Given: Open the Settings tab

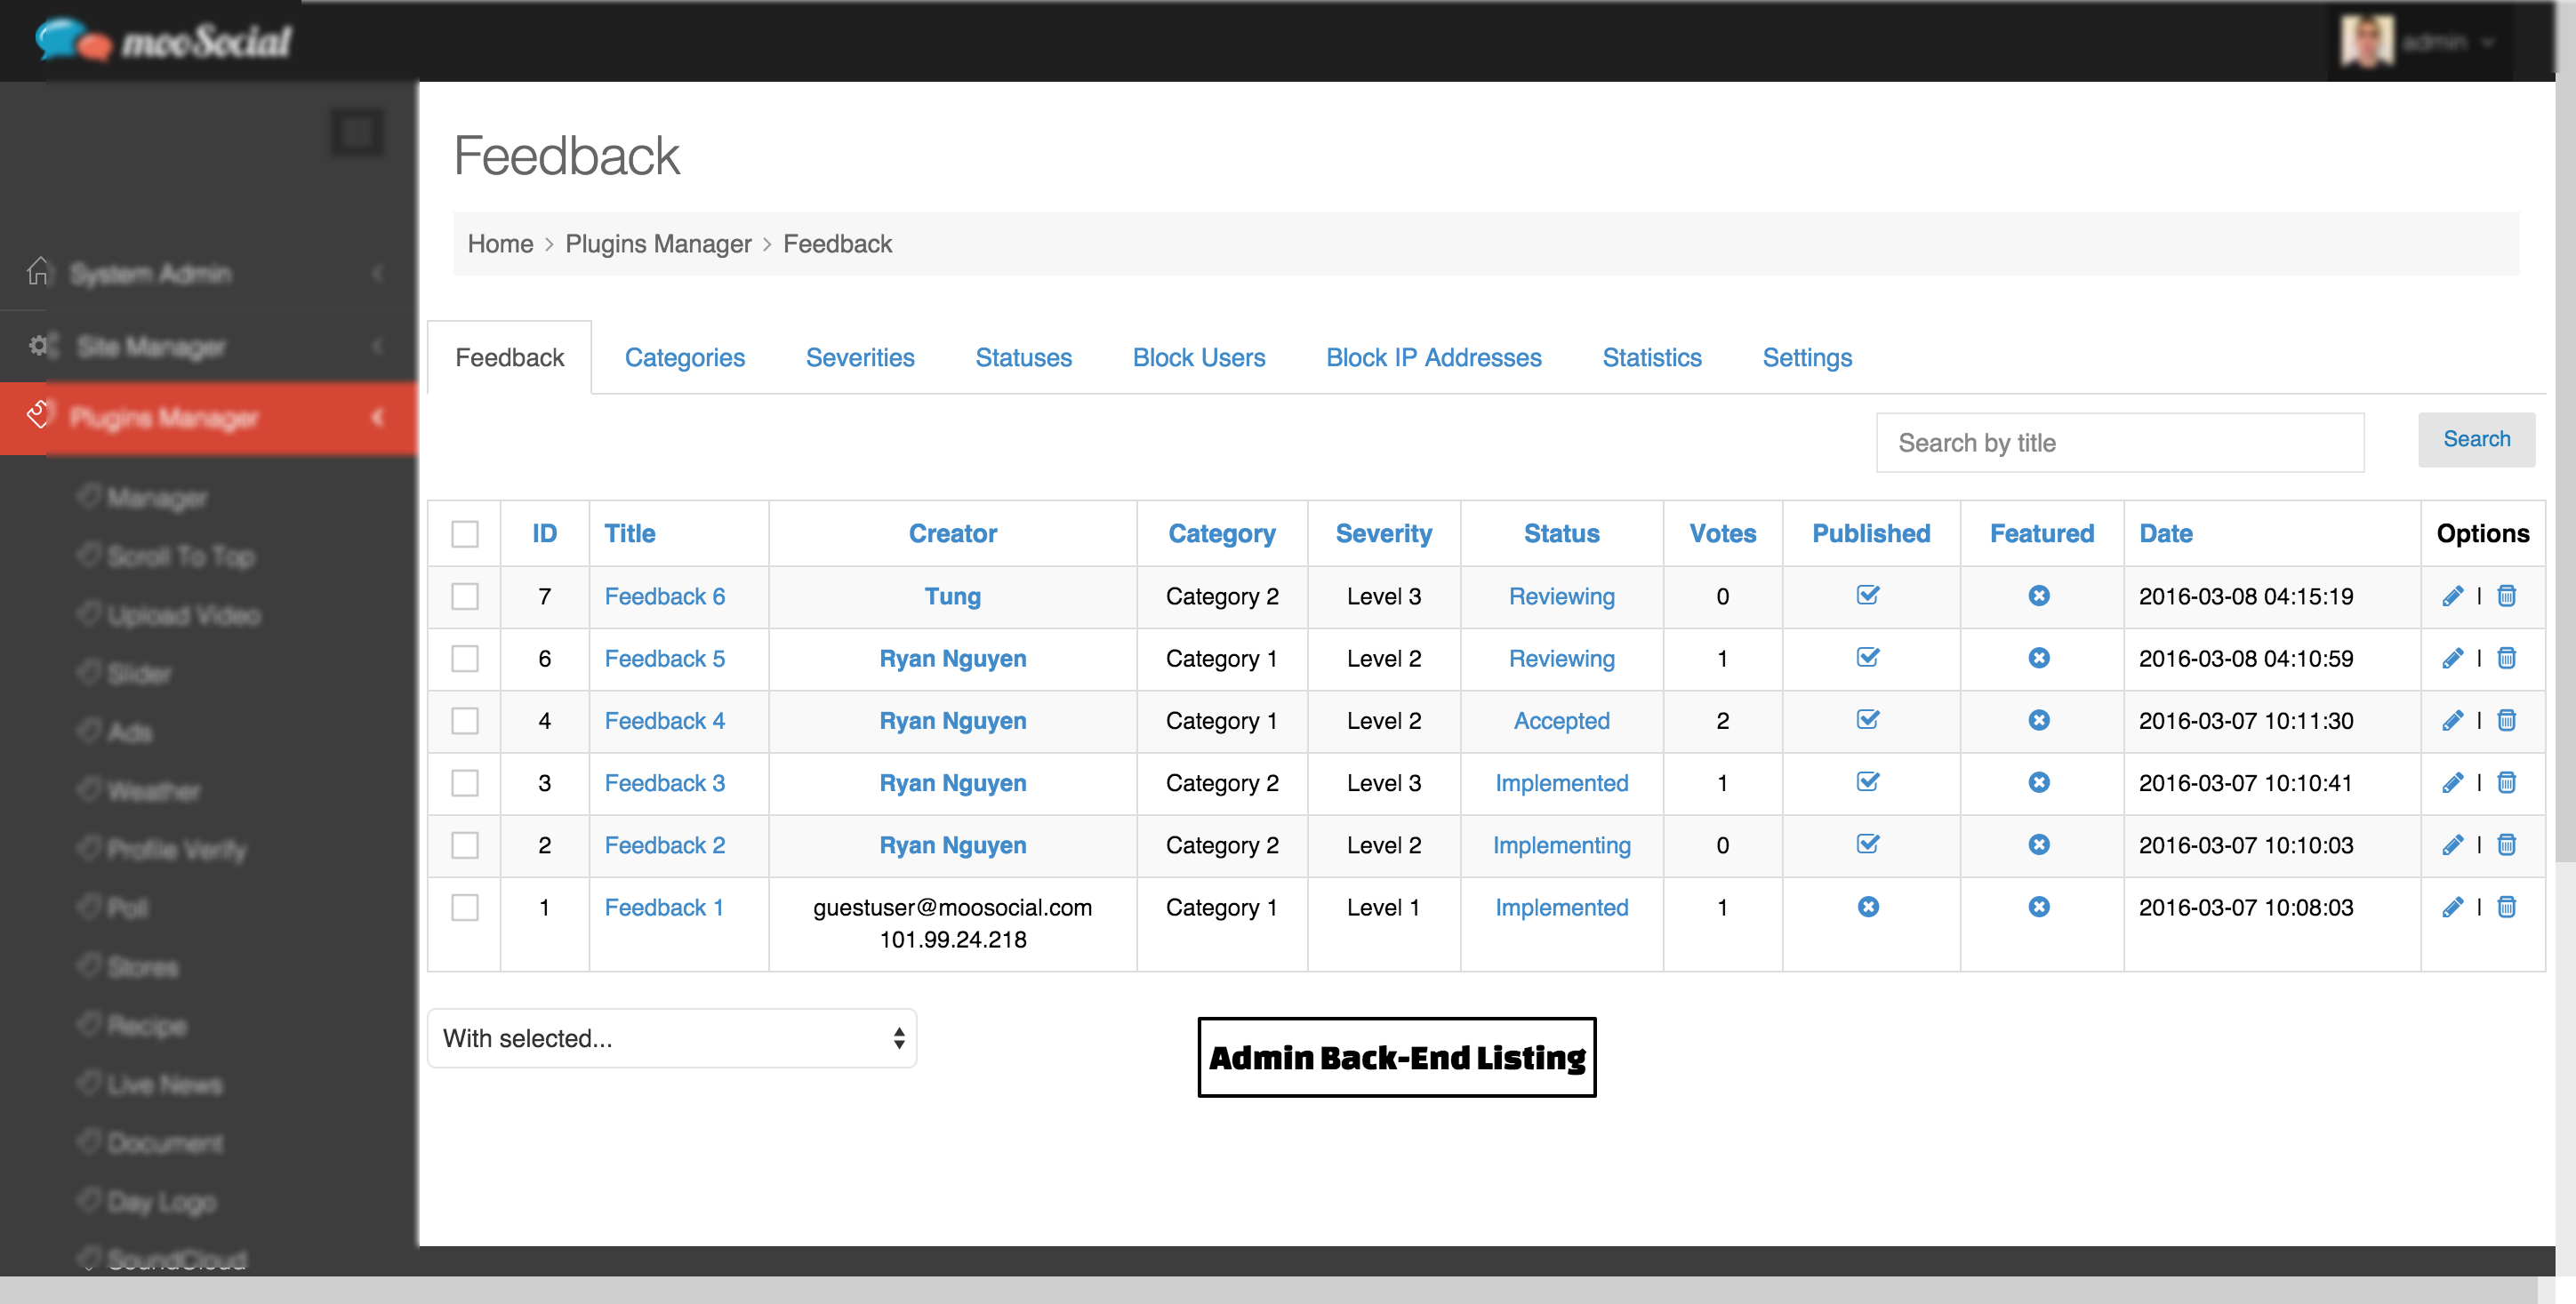Looking at the screenshot, I should [x=1807, y=358].
